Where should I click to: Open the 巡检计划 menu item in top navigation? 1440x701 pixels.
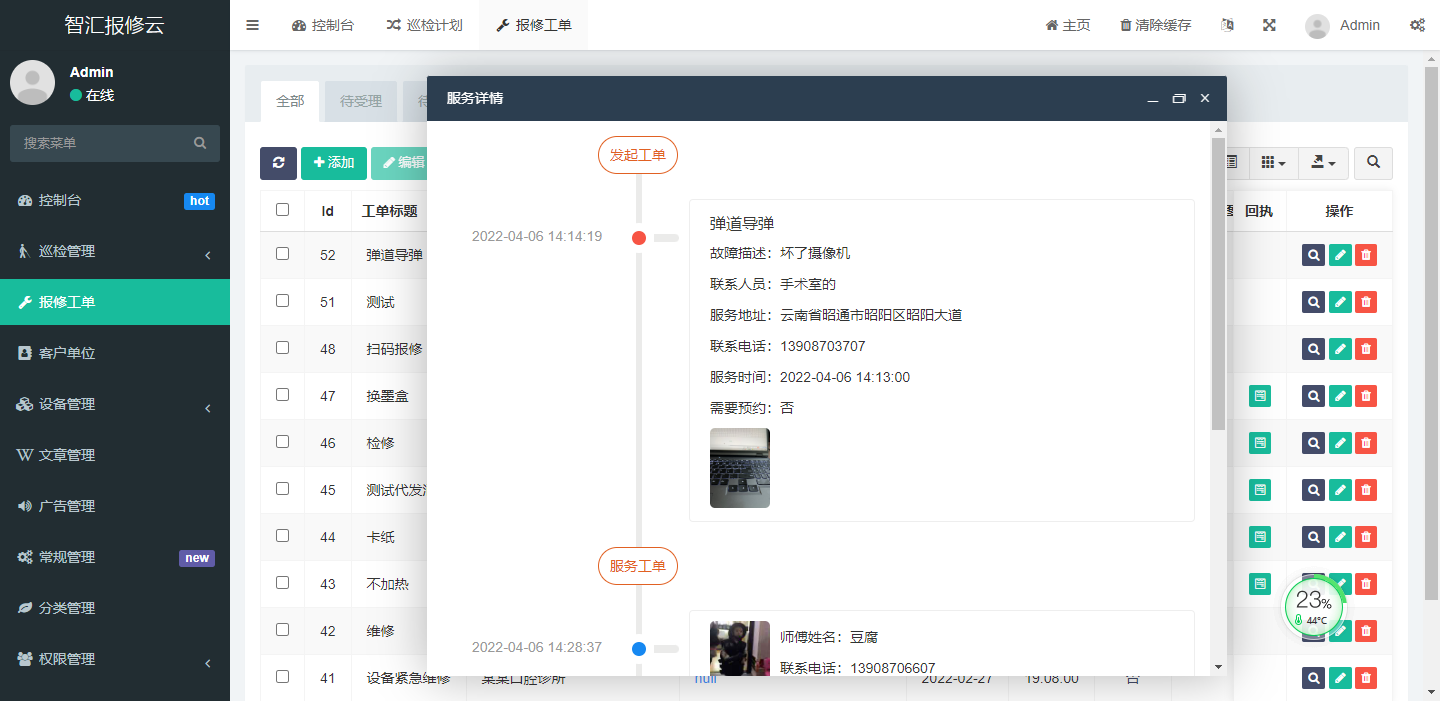tap(424, 24)
